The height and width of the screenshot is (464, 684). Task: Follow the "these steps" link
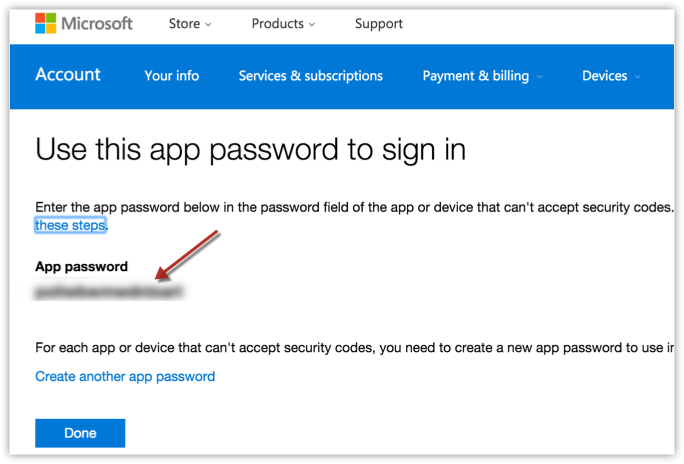click(x=71, y=225)
